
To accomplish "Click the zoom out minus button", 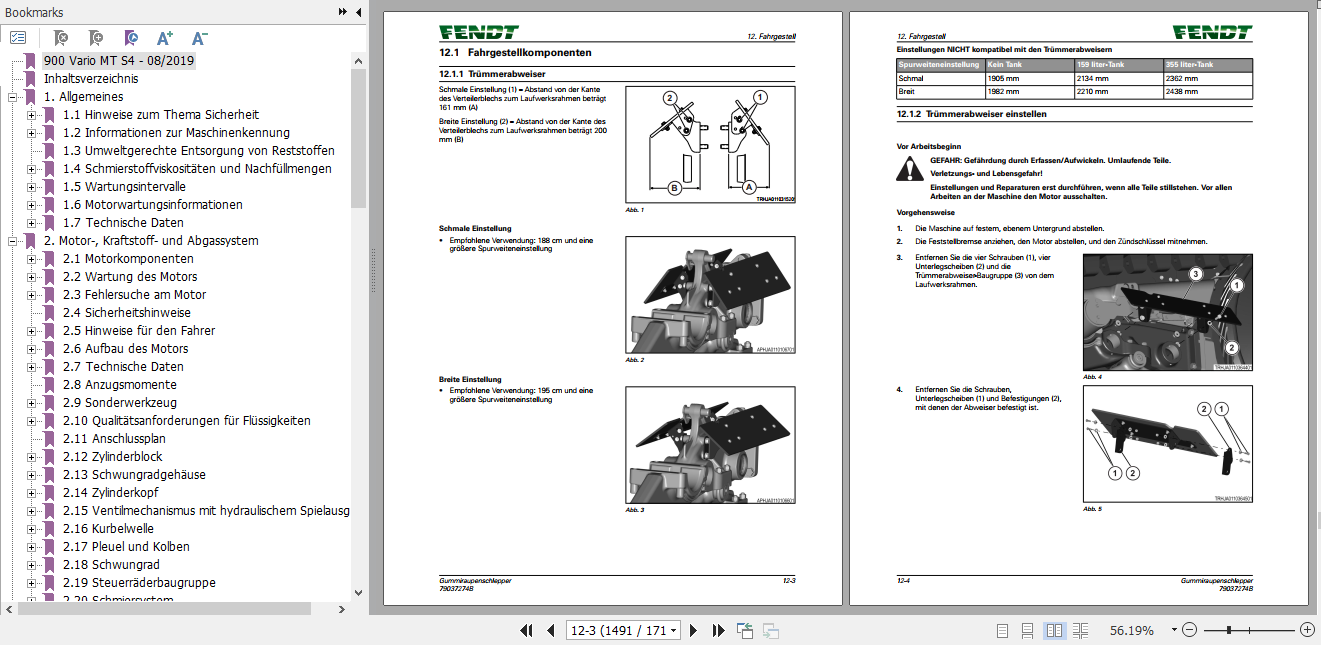I will coord(1189,630).
